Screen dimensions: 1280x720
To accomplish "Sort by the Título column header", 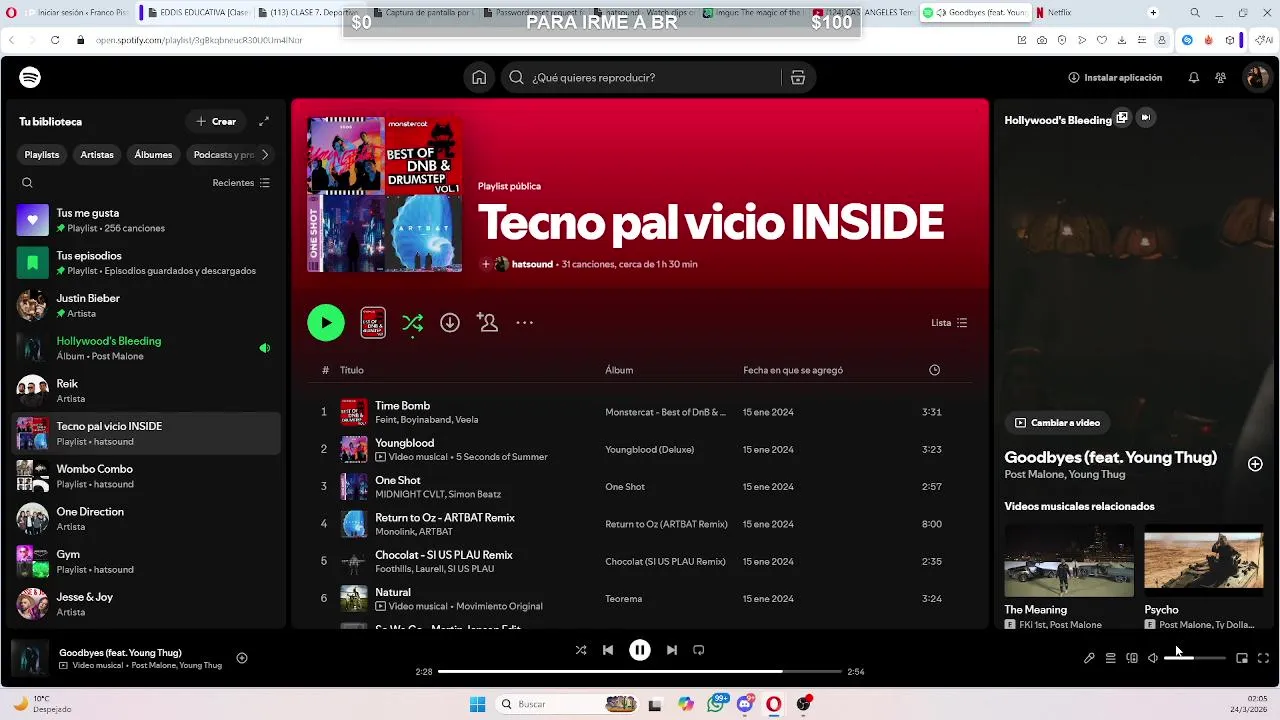I will [352, 370].
